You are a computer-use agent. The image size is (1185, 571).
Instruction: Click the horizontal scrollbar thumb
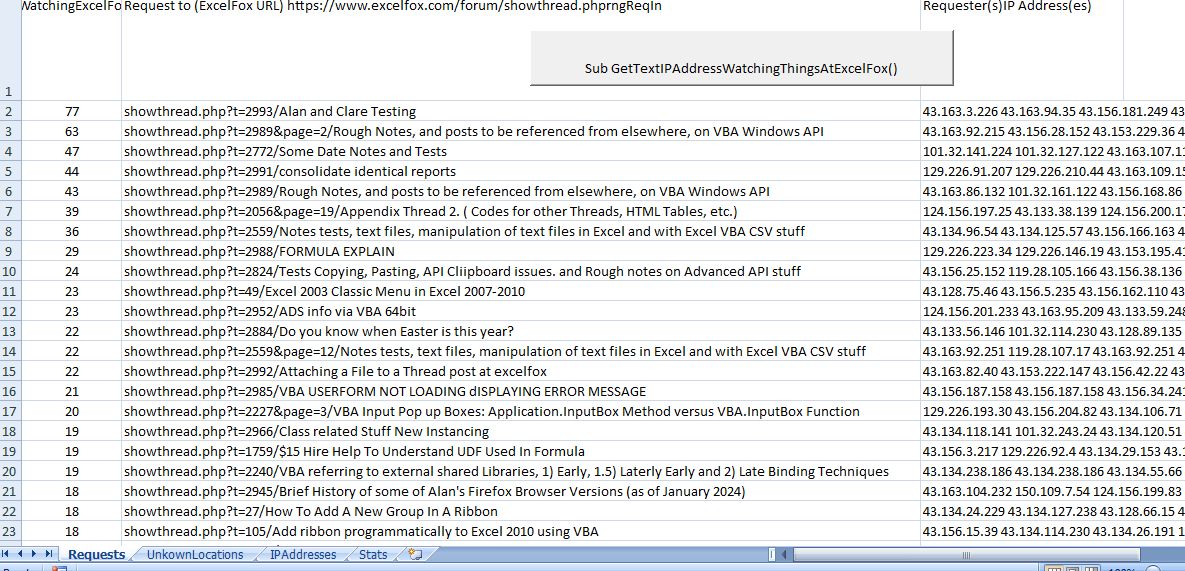(x=966, y=555)
